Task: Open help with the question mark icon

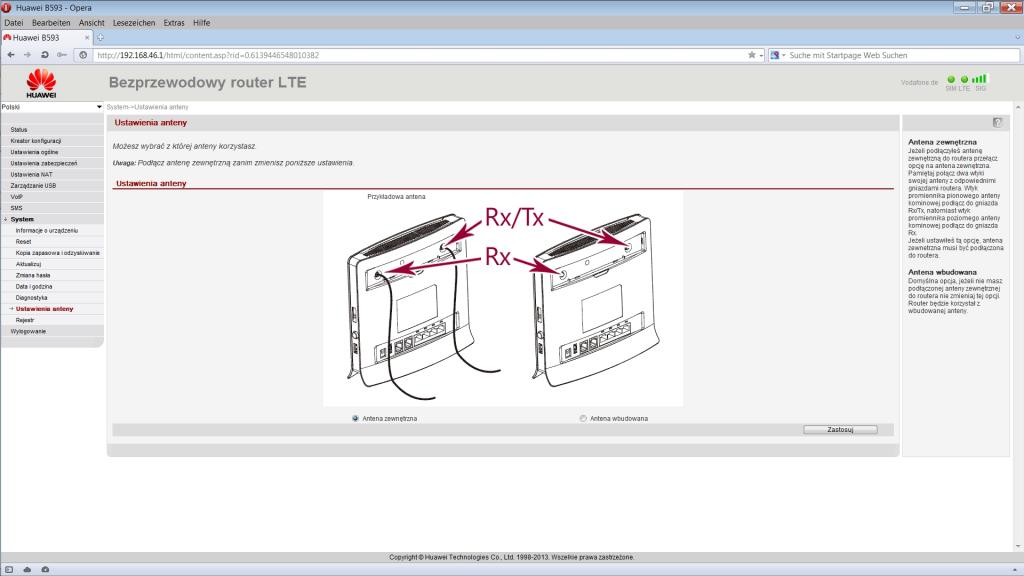Action: (x=997, y=123)
